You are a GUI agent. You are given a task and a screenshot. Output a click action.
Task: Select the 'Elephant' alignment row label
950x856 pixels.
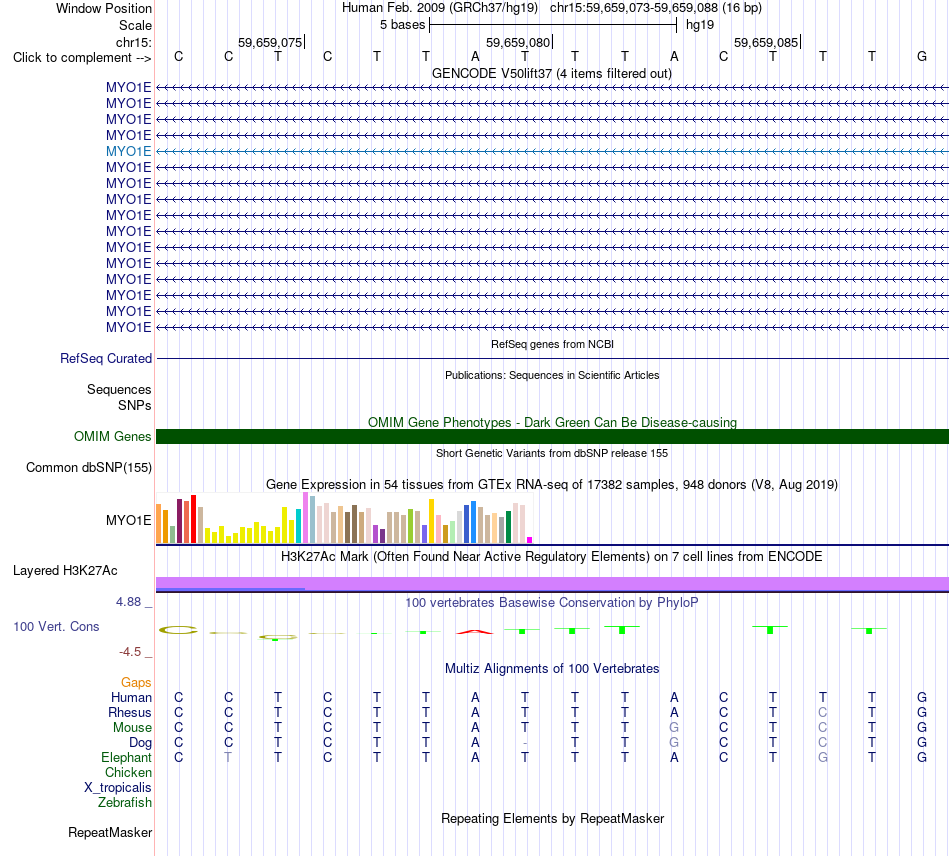point(126,758)
